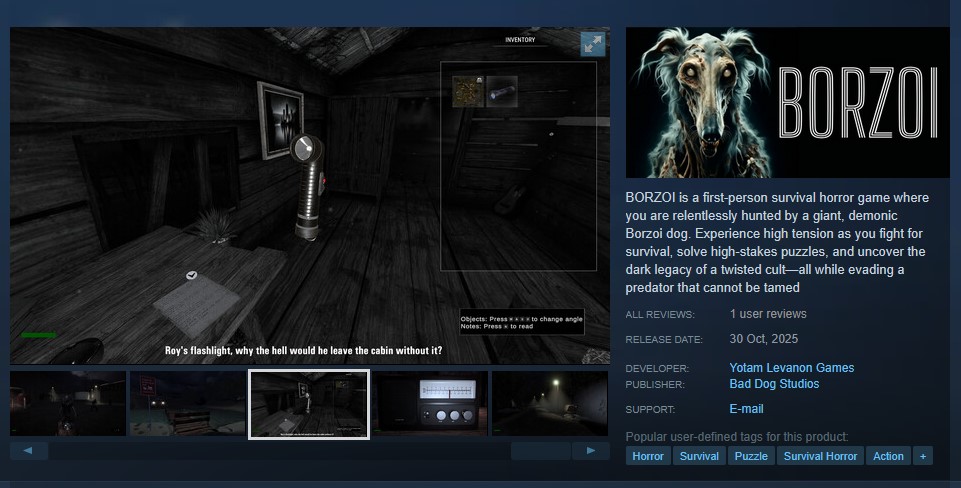Screen dimensions: 961x488
Task: Select the first thumbnail with character at night
Action: [68, 403]
